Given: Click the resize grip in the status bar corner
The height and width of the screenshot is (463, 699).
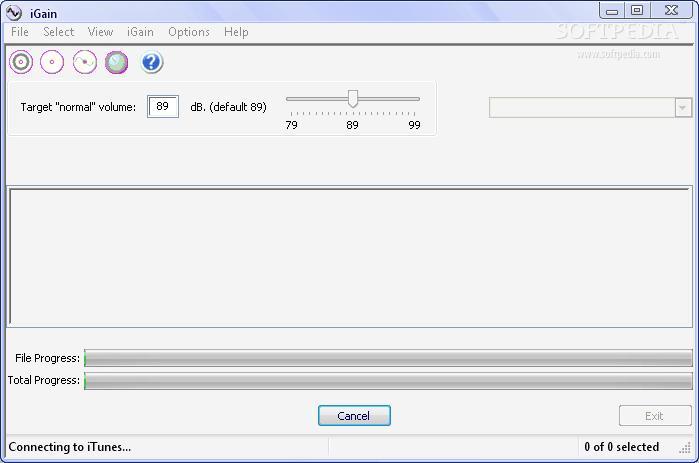Looking at the screenshot, I should point(685,448).
